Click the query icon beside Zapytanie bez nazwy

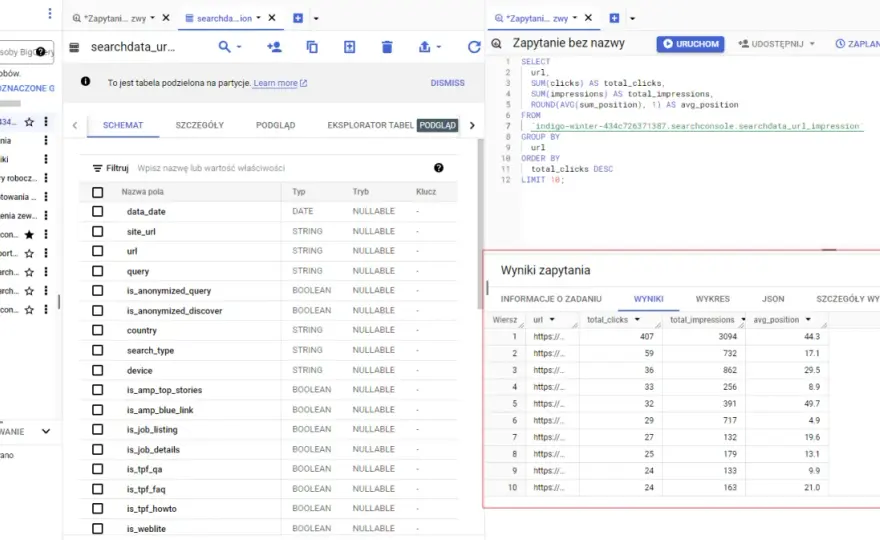497,44
